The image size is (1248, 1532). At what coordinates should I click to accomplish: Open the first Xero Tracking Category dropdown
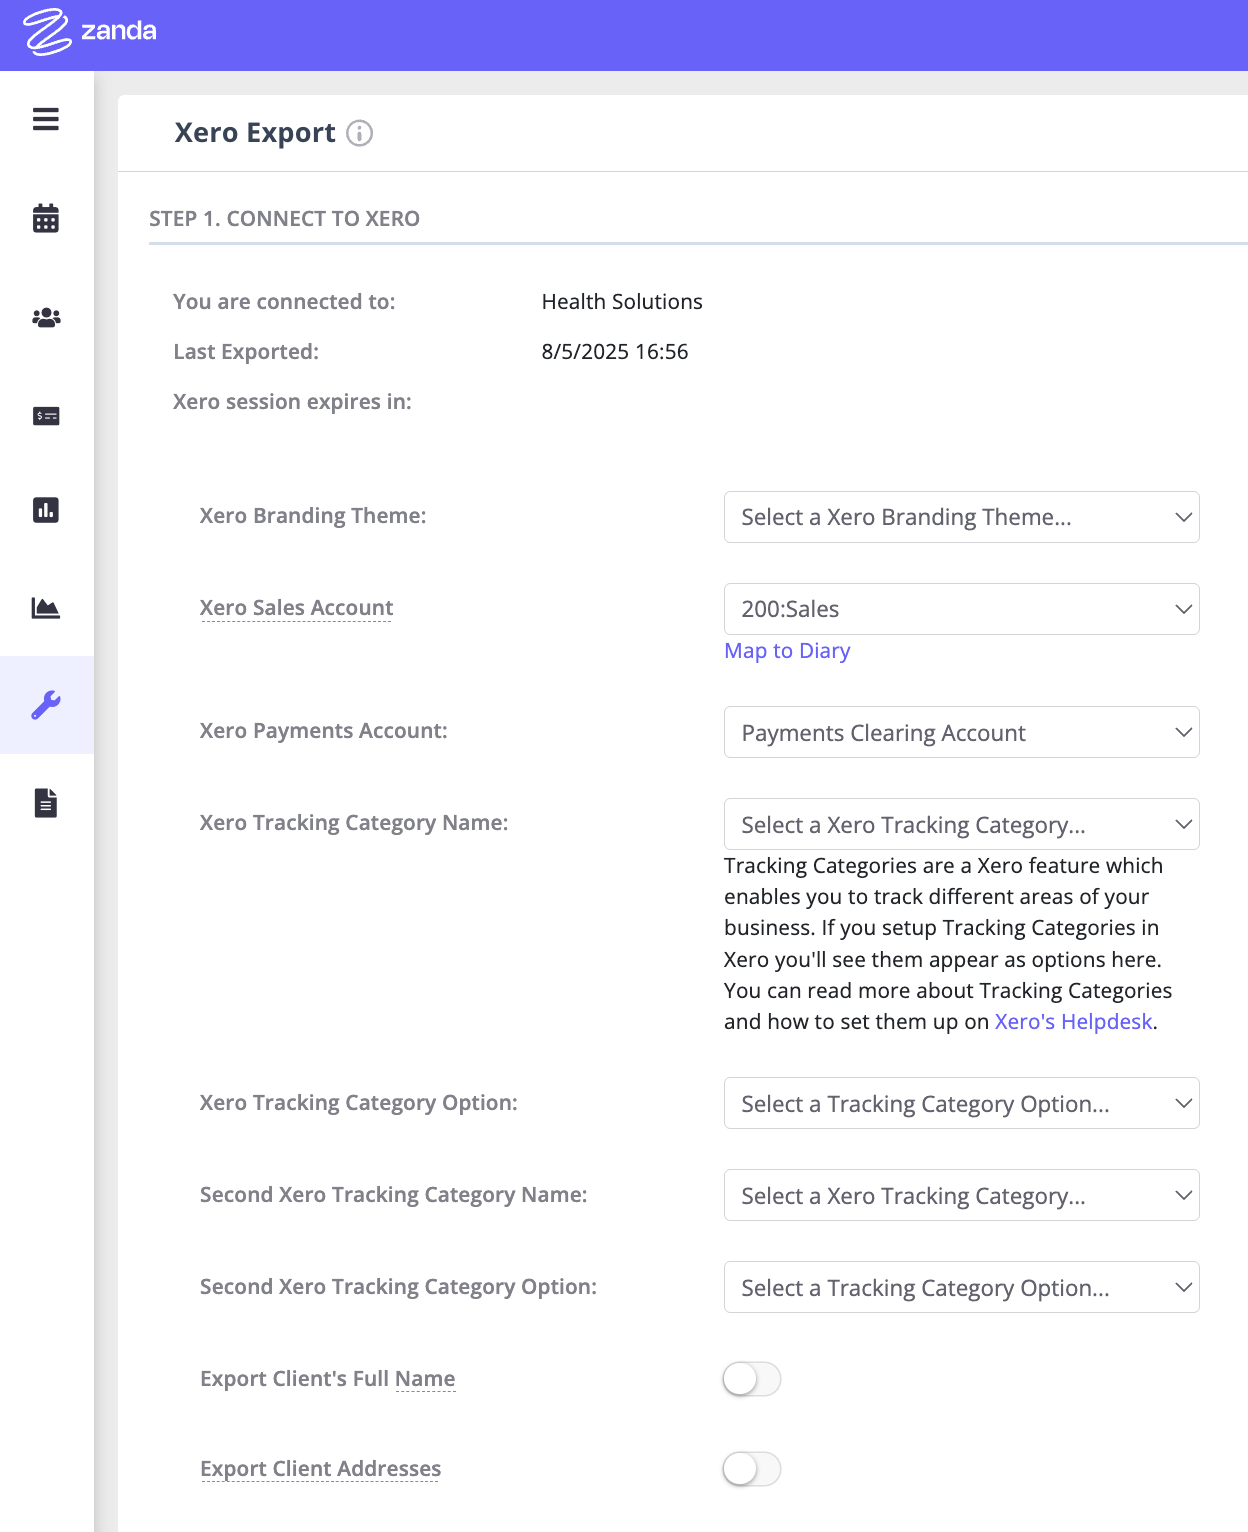click(x=961, y=825)
